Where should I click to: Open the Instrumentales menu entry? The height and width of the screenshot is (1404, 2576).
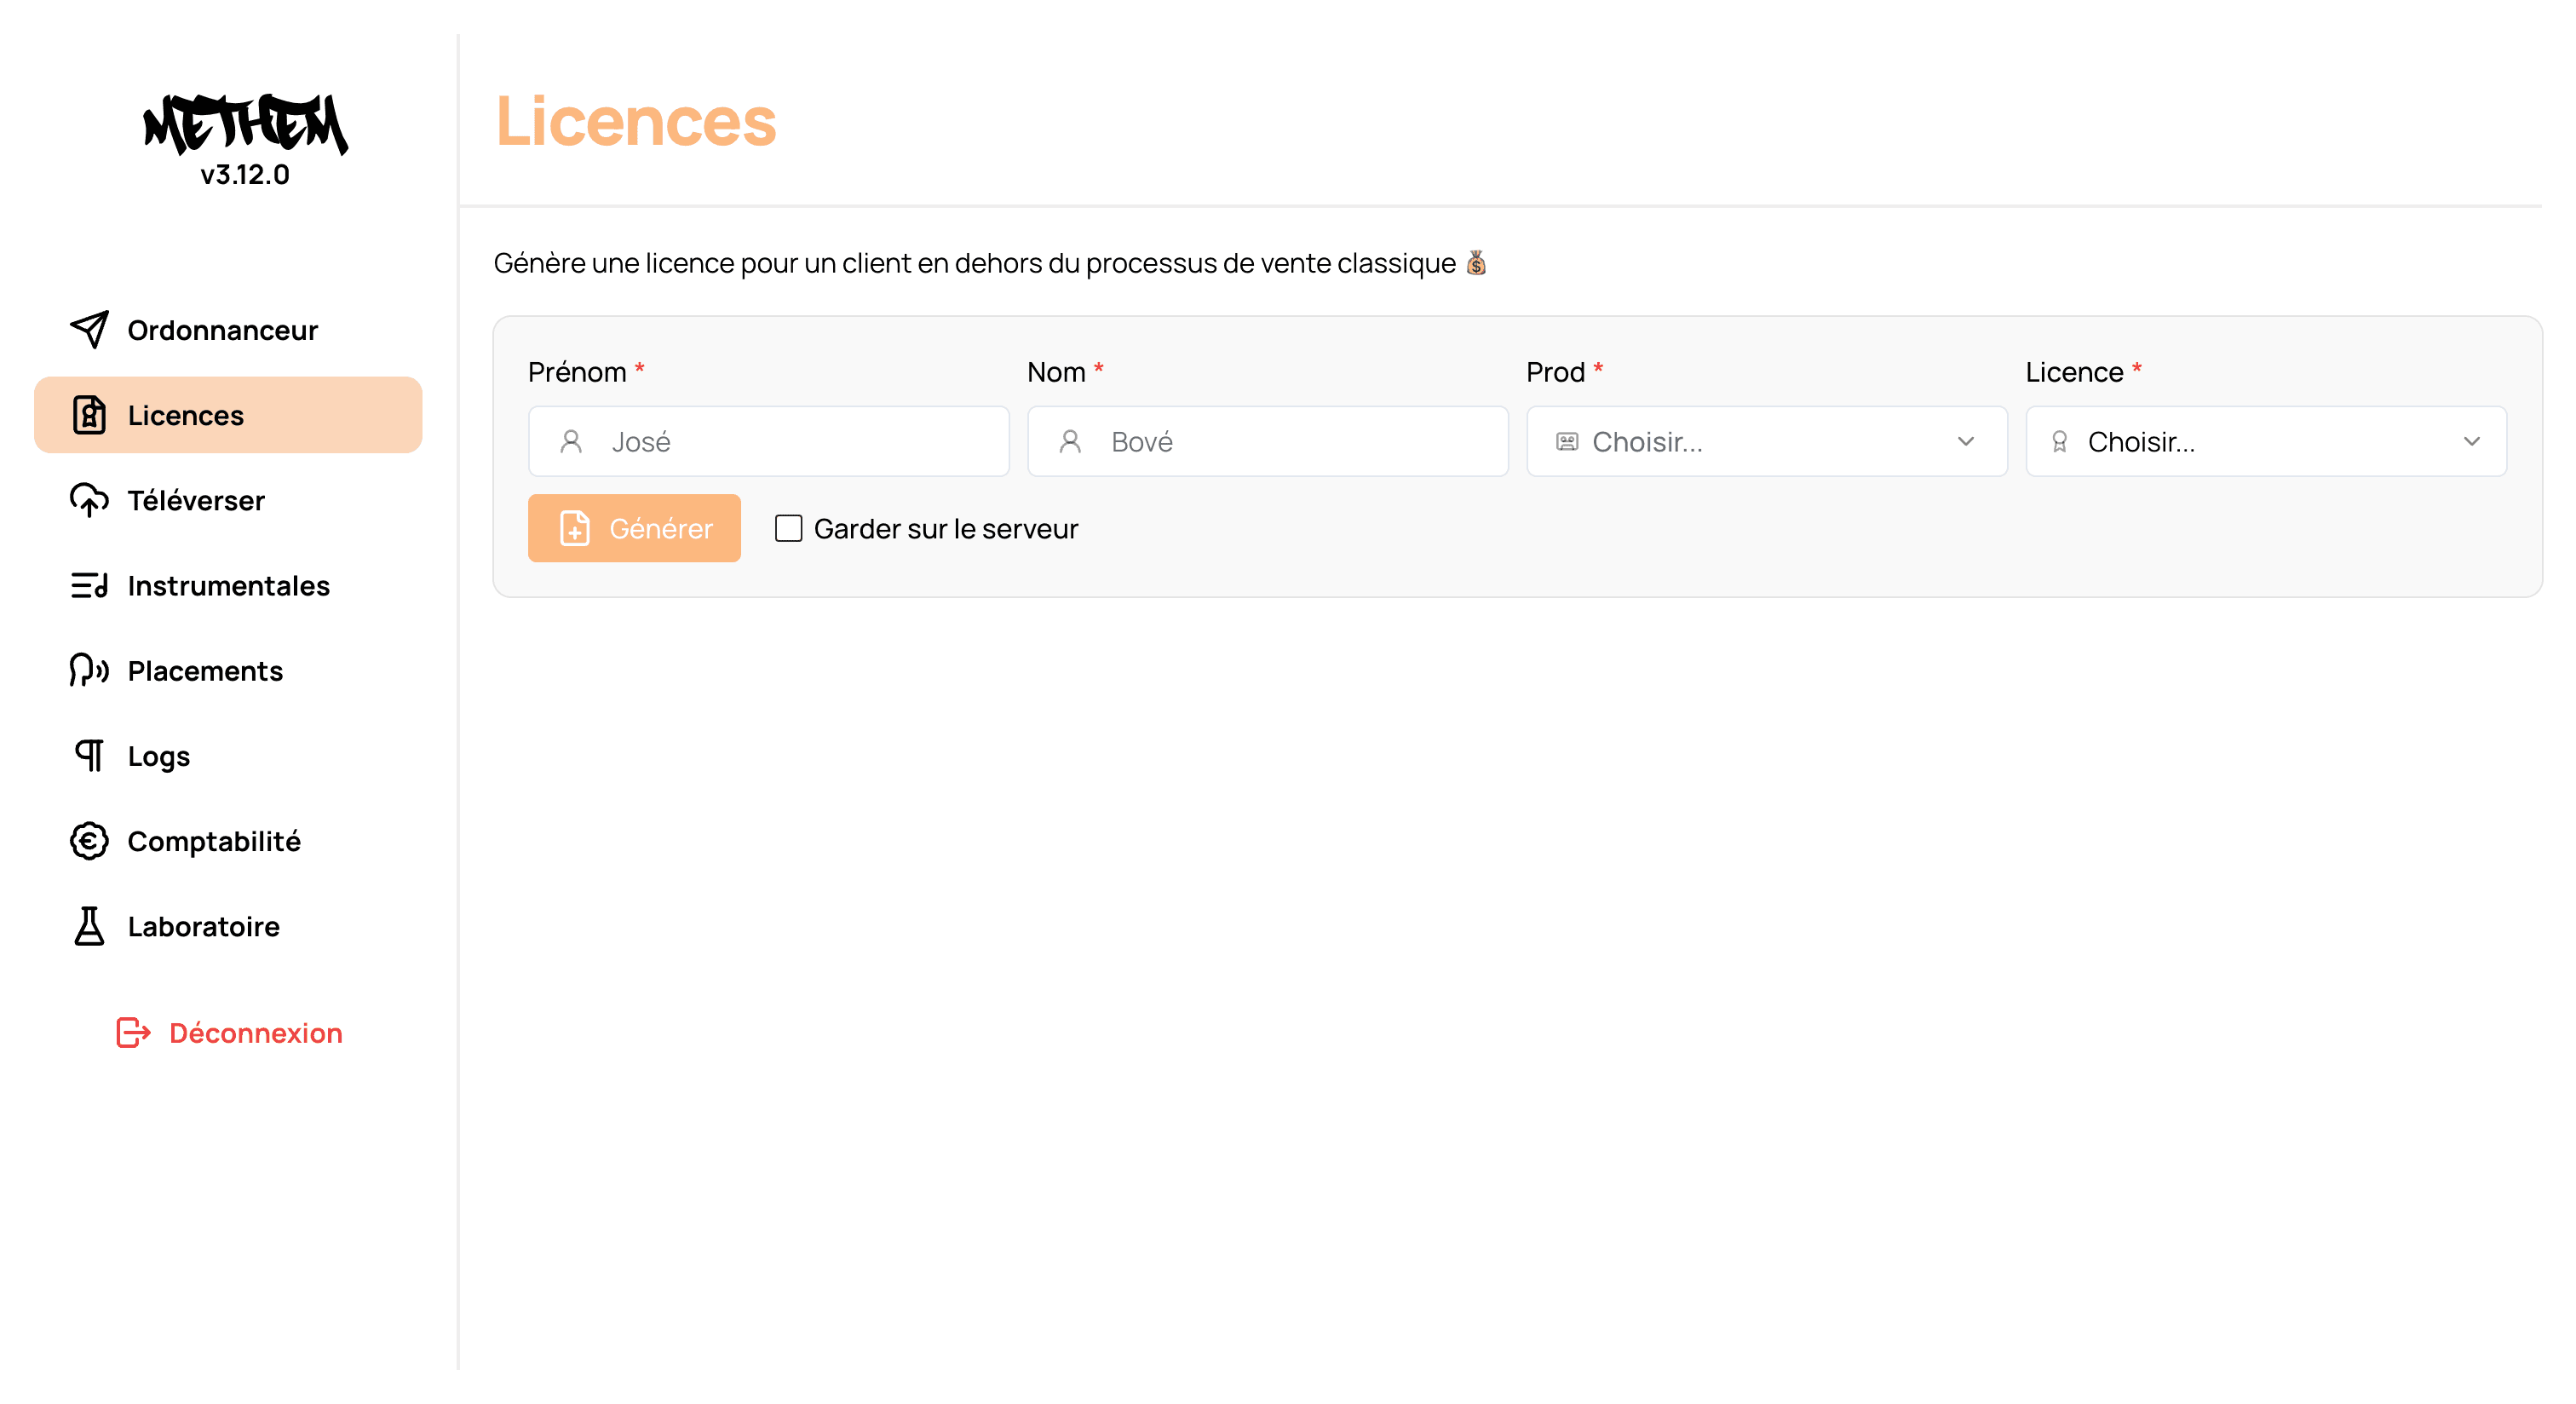228,586
